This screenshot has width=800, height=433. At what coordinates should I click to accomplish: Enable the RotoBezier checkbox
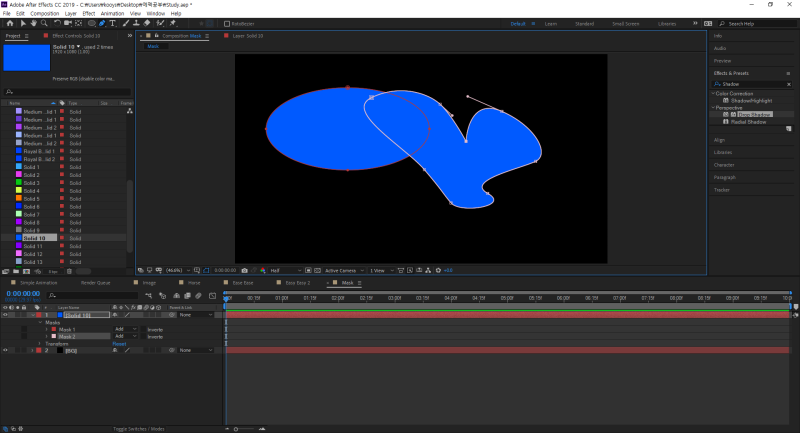click(227, 23)
